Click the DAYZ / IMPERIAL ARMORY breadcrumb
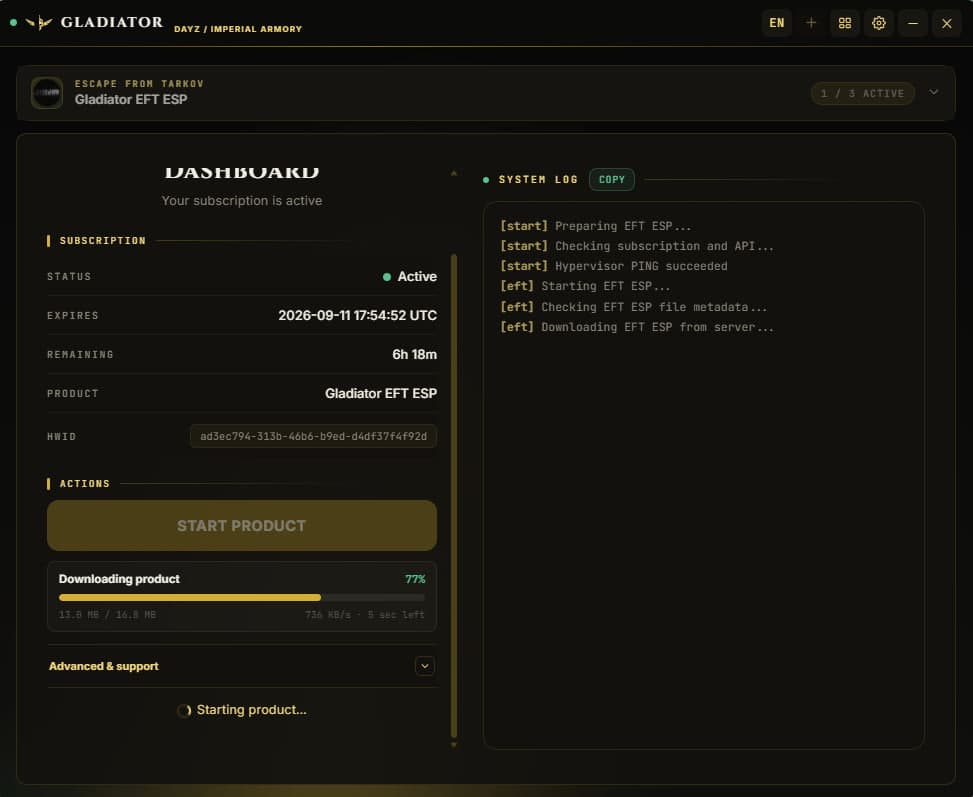The height and width of the screenshot is (797, 973). point(238,29)
